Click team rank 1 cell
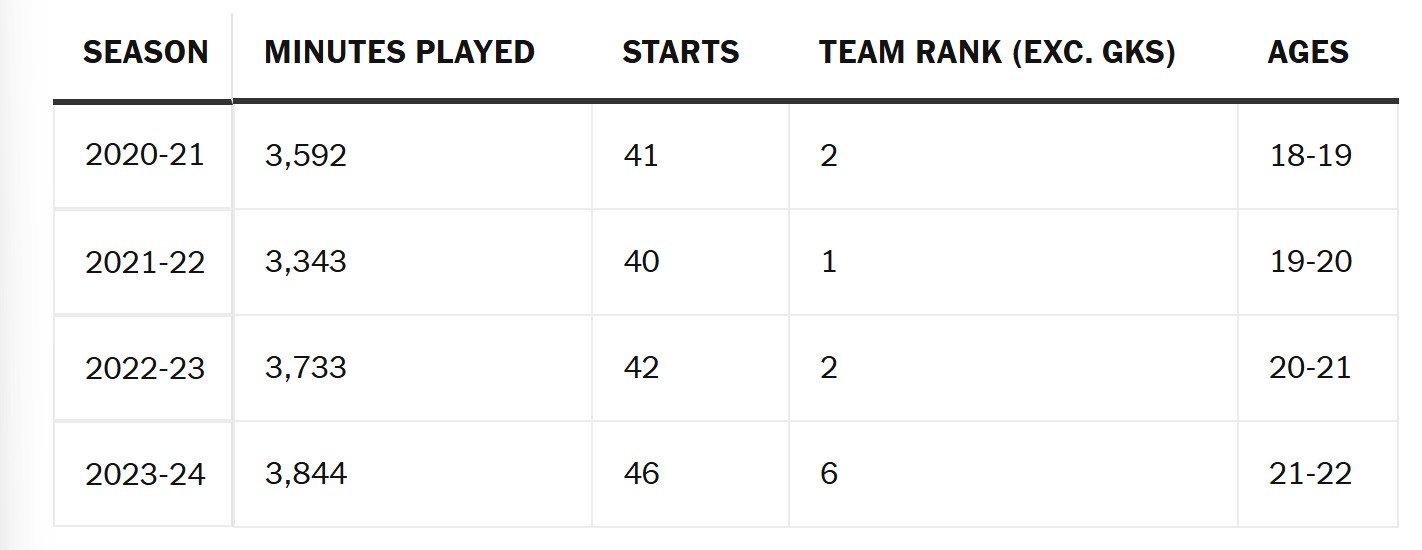1422x550 pixels. [828, 262]
